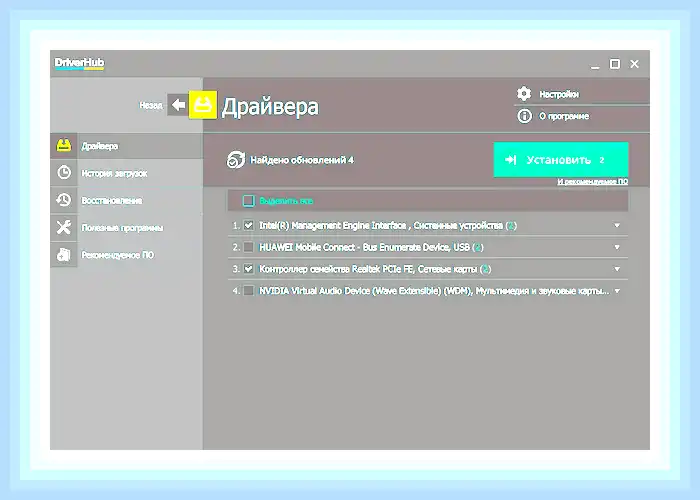700x500 pixels.
Task: Click the Найдено обновлений 4 text
Action: pos(302,160)
